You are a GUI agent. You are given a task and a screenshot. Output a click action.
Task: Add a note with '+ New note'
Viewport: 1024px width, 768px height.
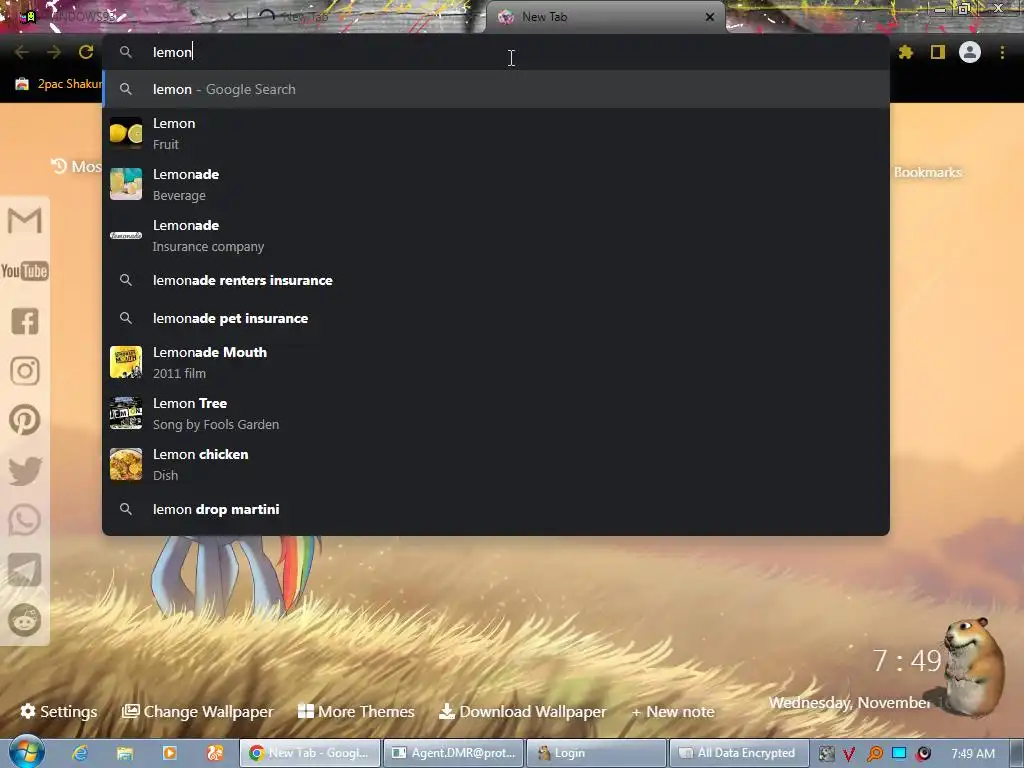(x=673, y=711)
